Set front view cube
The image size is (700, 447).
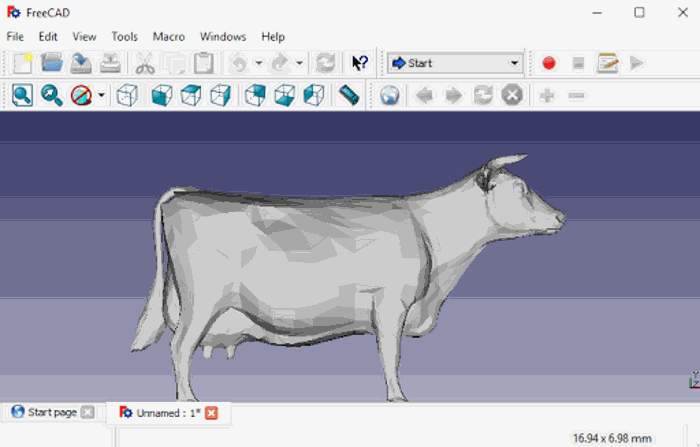162,95
